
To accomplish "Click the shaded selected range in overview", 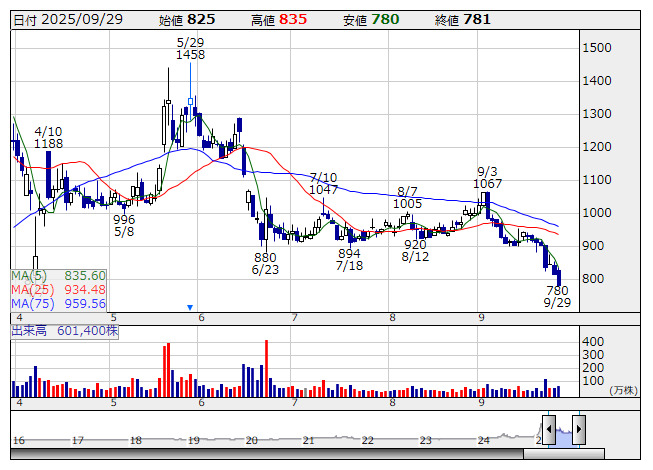I will [x=564, y=437].
